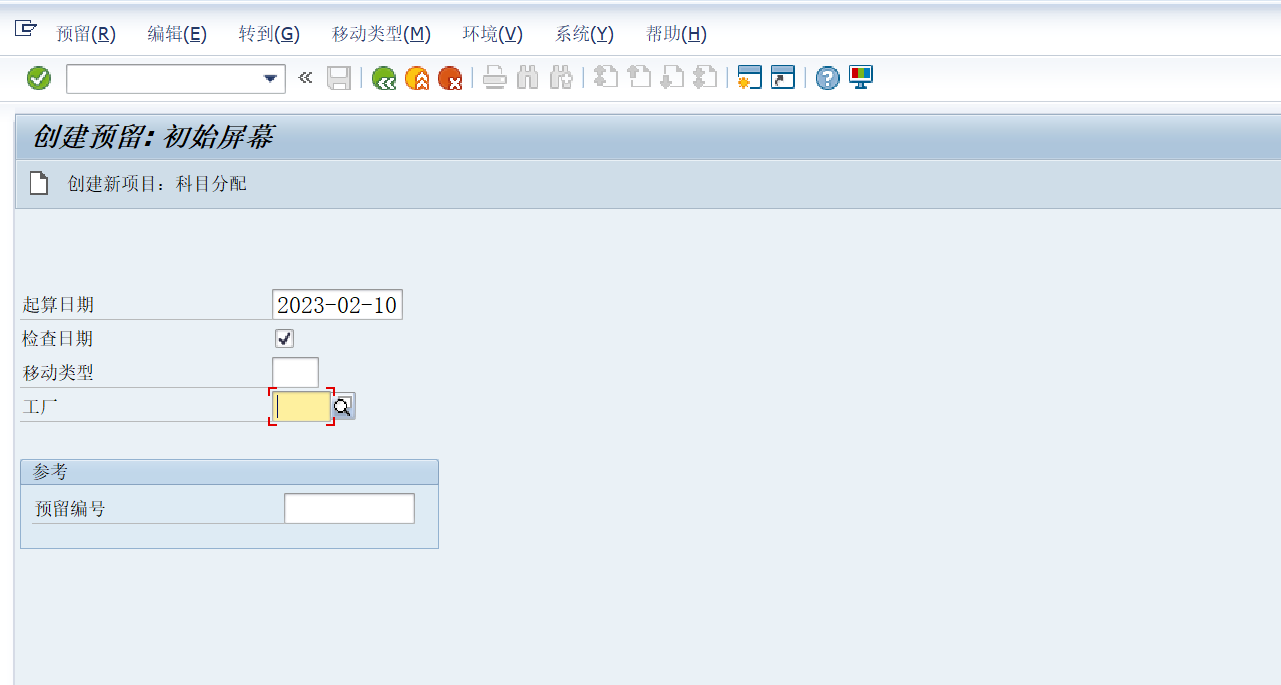Click 创建新项目：科目分配 button
Screen dimensions: 1281x685
[x=137, y=184]
